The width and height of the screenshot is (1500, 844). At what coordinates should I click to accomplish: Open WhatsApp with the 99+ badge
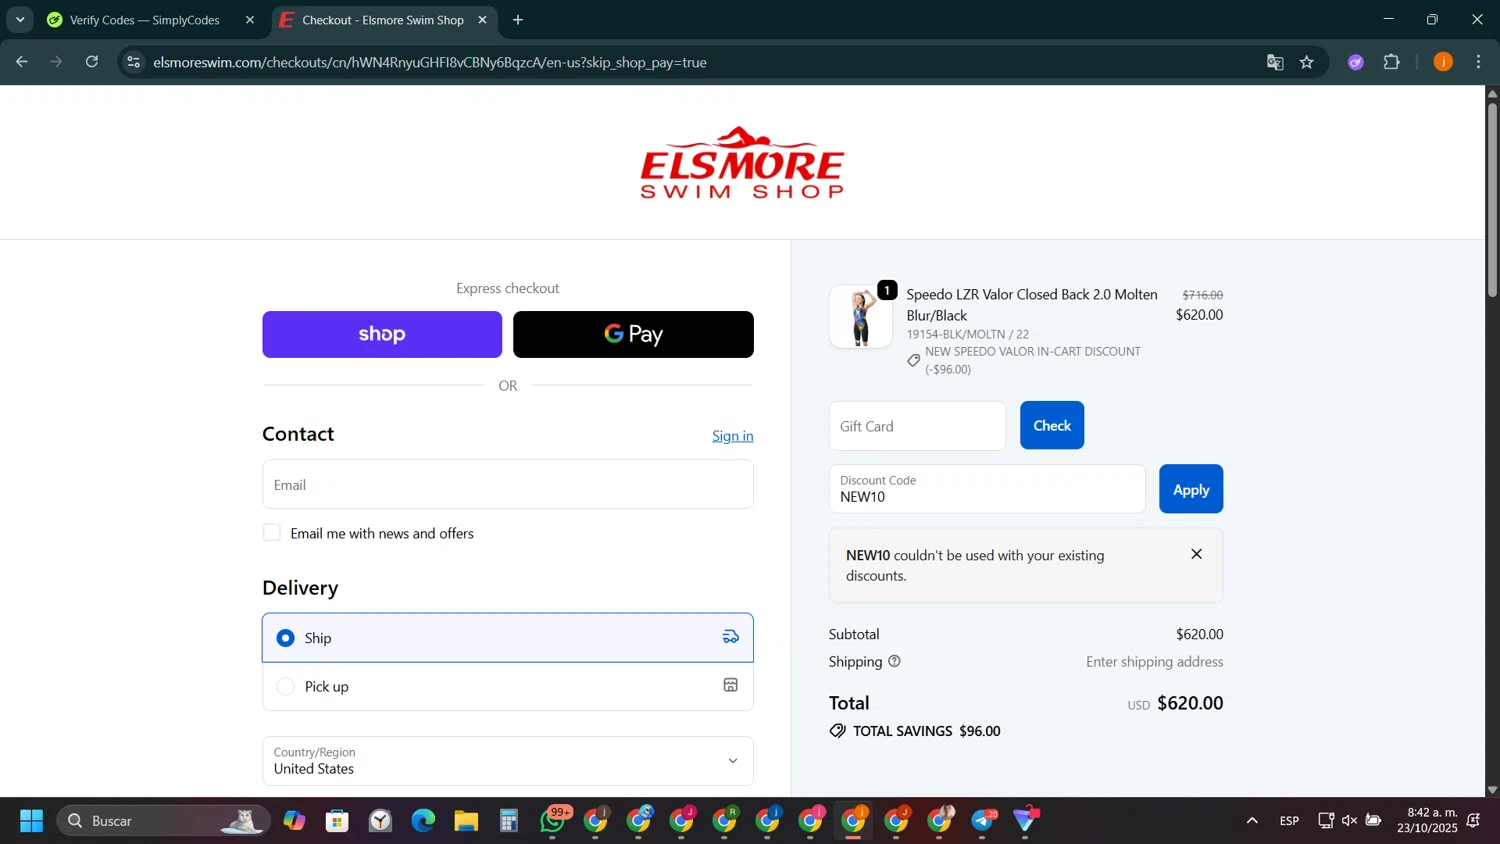pyautogui.click(x=553, y=821)
